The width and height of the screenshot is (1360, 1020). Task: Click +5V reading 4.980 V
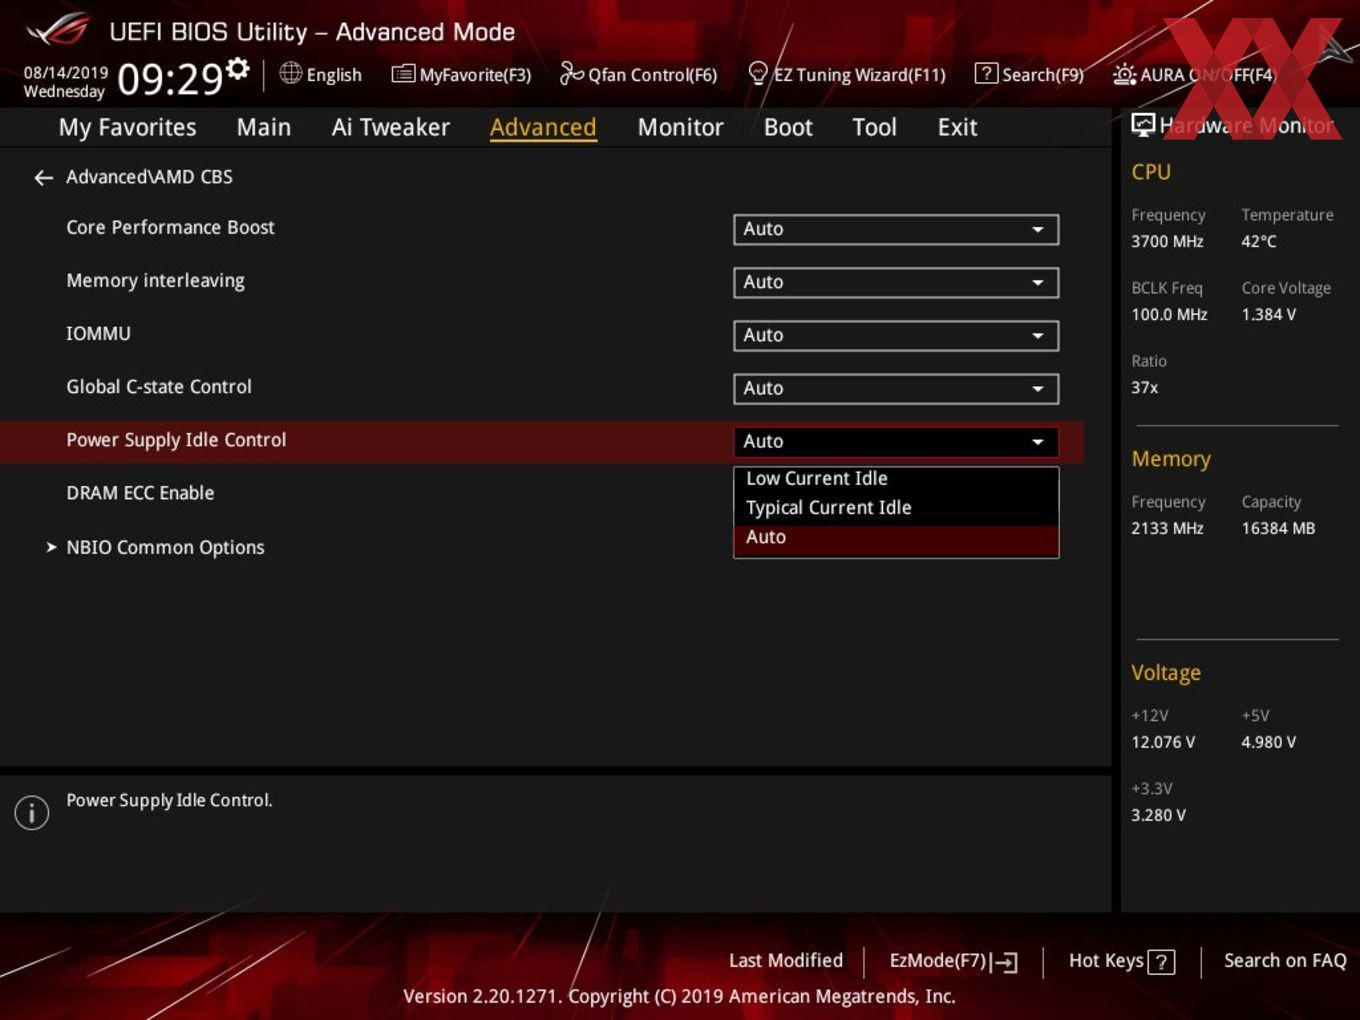(x=1268, y=742)
